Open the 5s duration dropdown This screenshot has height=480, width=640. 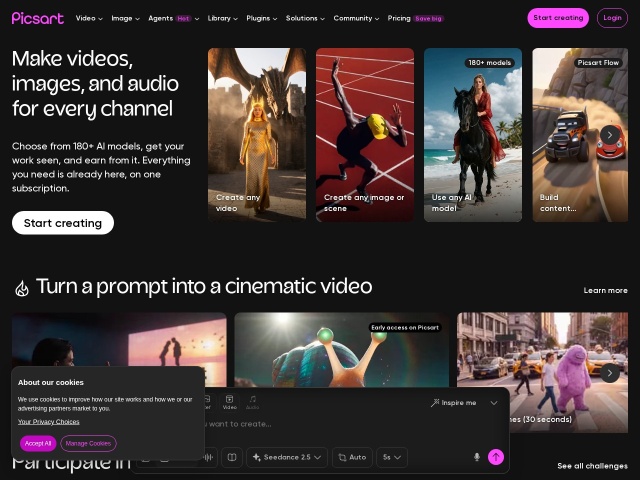tap(391, 457)
